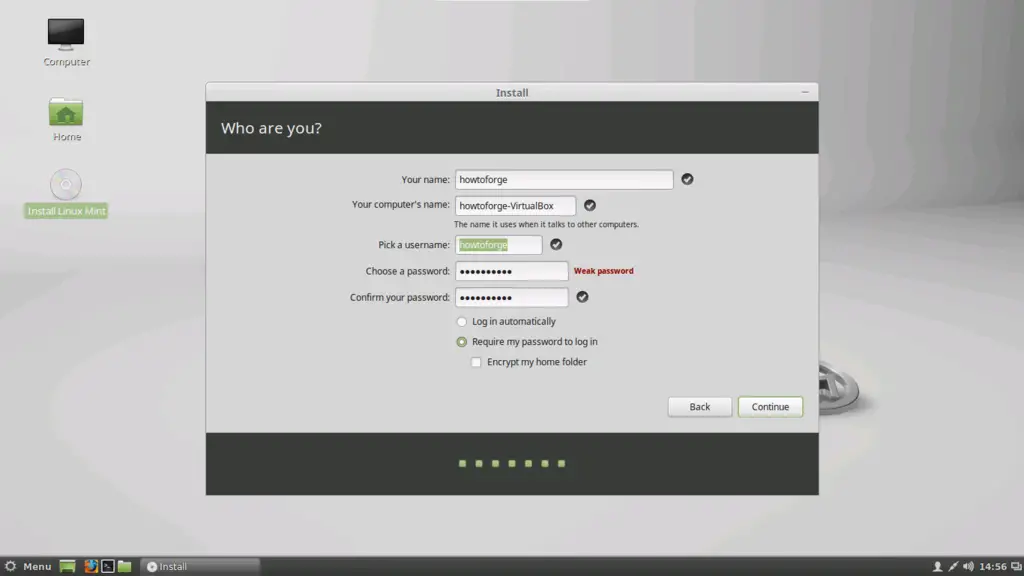The width and height of the screenshot is (1024, 576).
Task: Open the Mint Menu button
Action: click(x=28, y=566)
